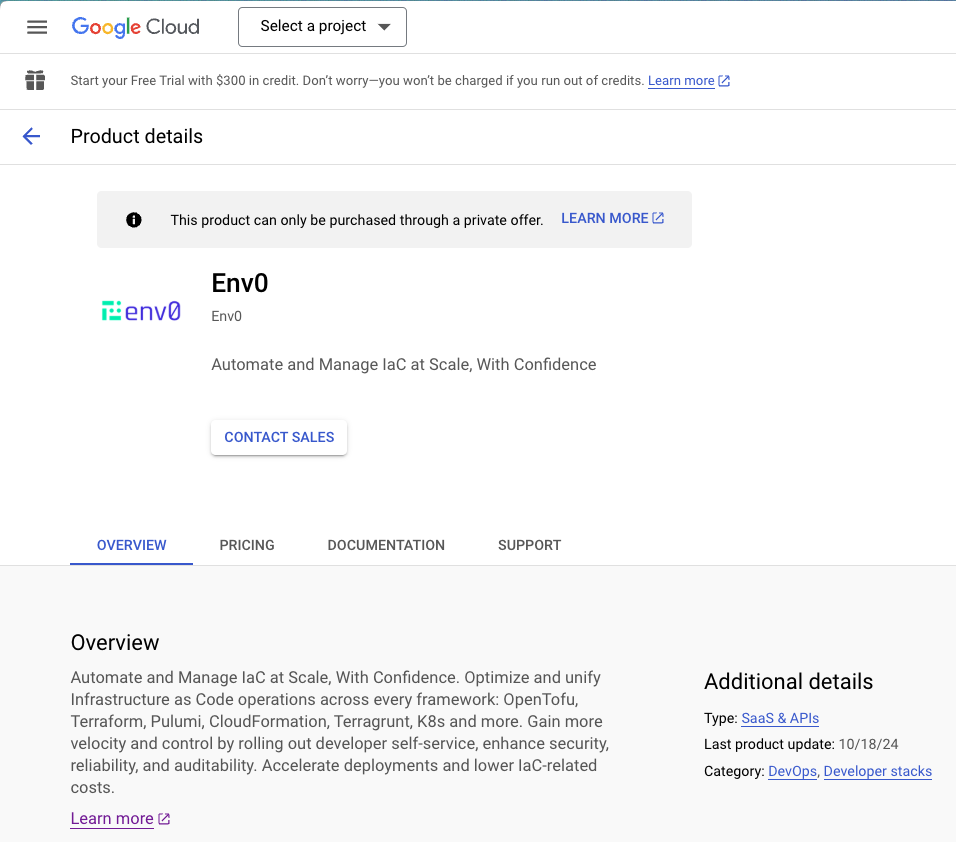
Task: Open the SaaS & APIs type link
Action: click(x=780, y=718)
